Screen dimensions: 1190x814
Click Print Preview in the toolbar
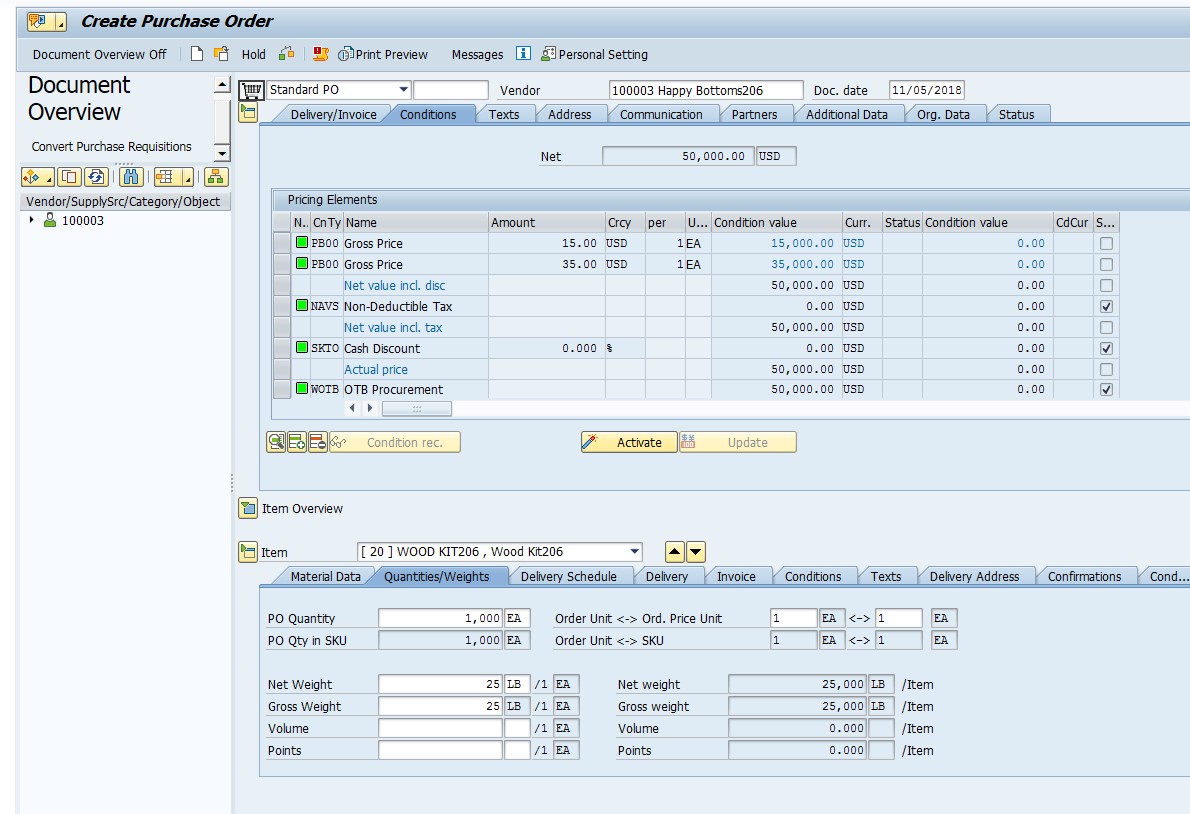tap(384, 54)
